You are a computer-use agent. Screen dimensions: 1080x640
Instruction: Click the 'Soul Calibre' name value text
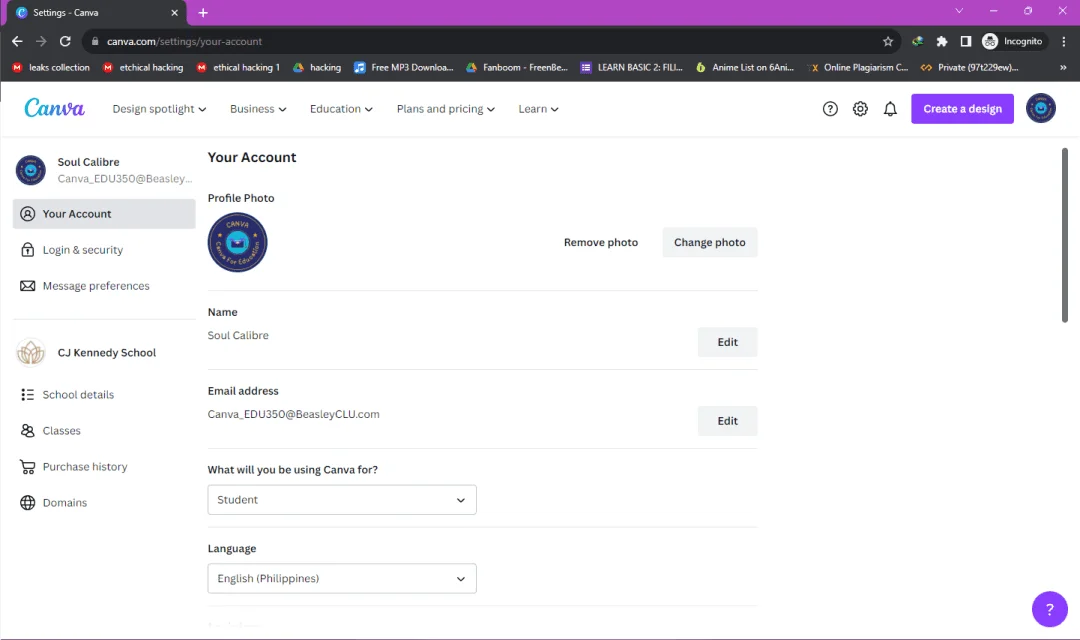238,336
